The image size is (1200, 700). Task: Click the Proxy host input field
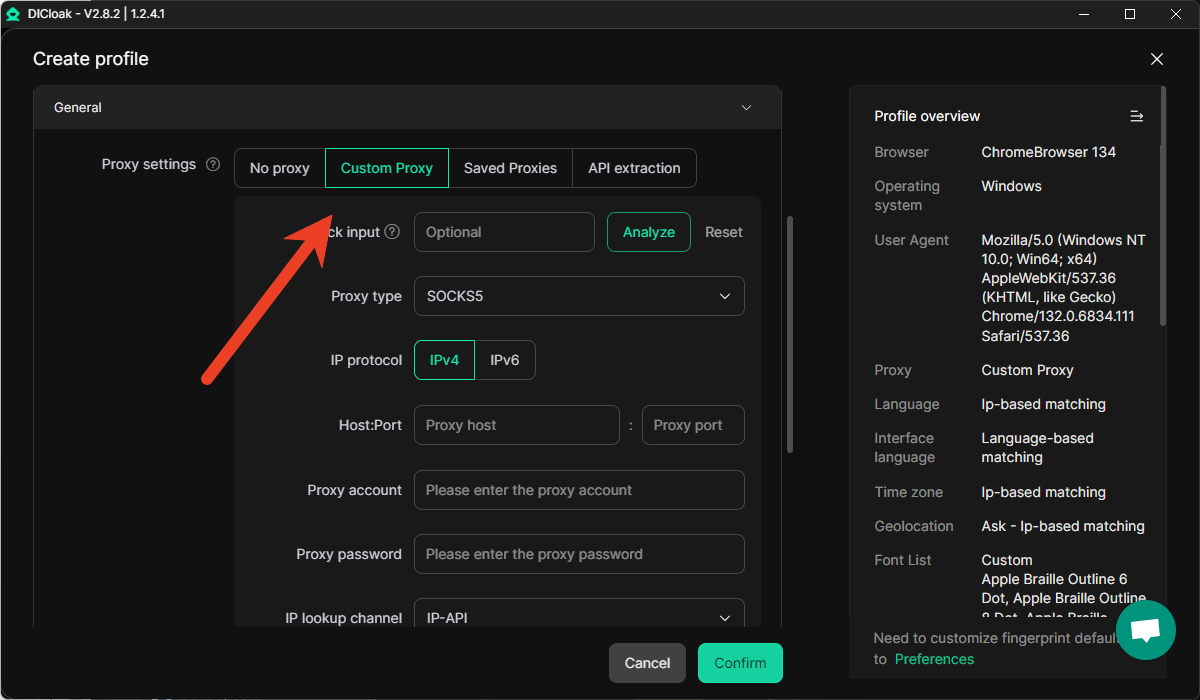pos(516,425)
